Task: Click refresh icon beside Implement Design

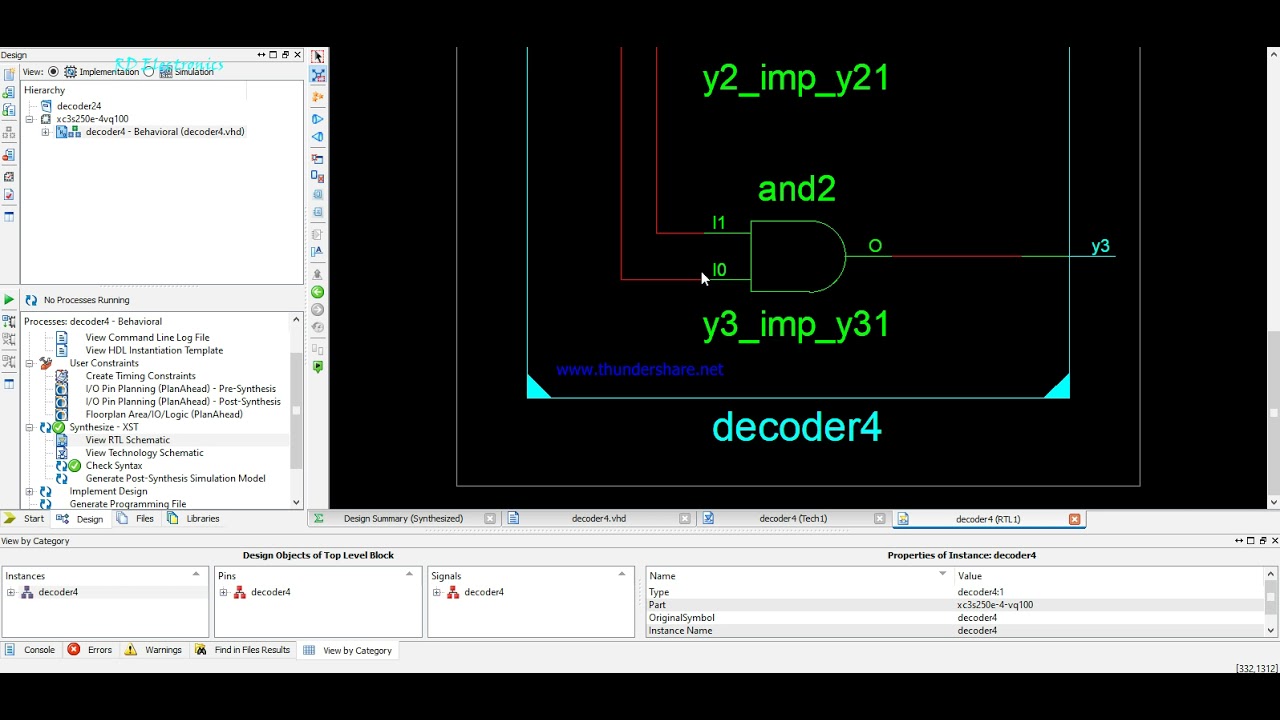Action: [x=45, y=491]
